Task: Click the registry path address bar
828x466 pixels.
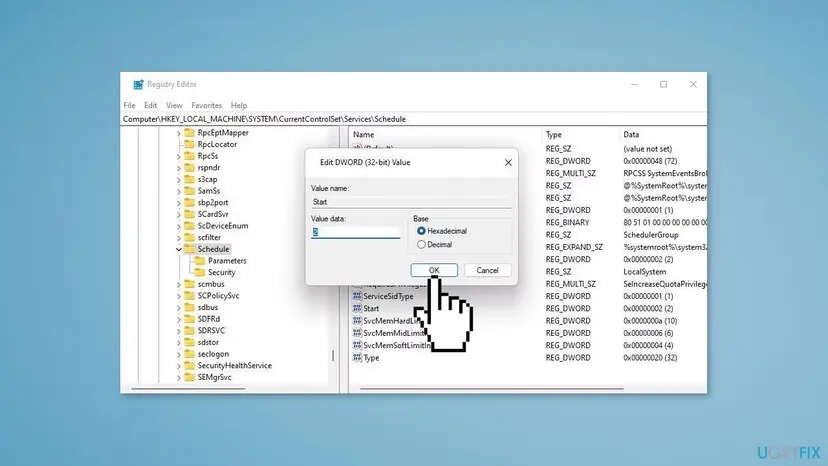Action: point(413,119)
